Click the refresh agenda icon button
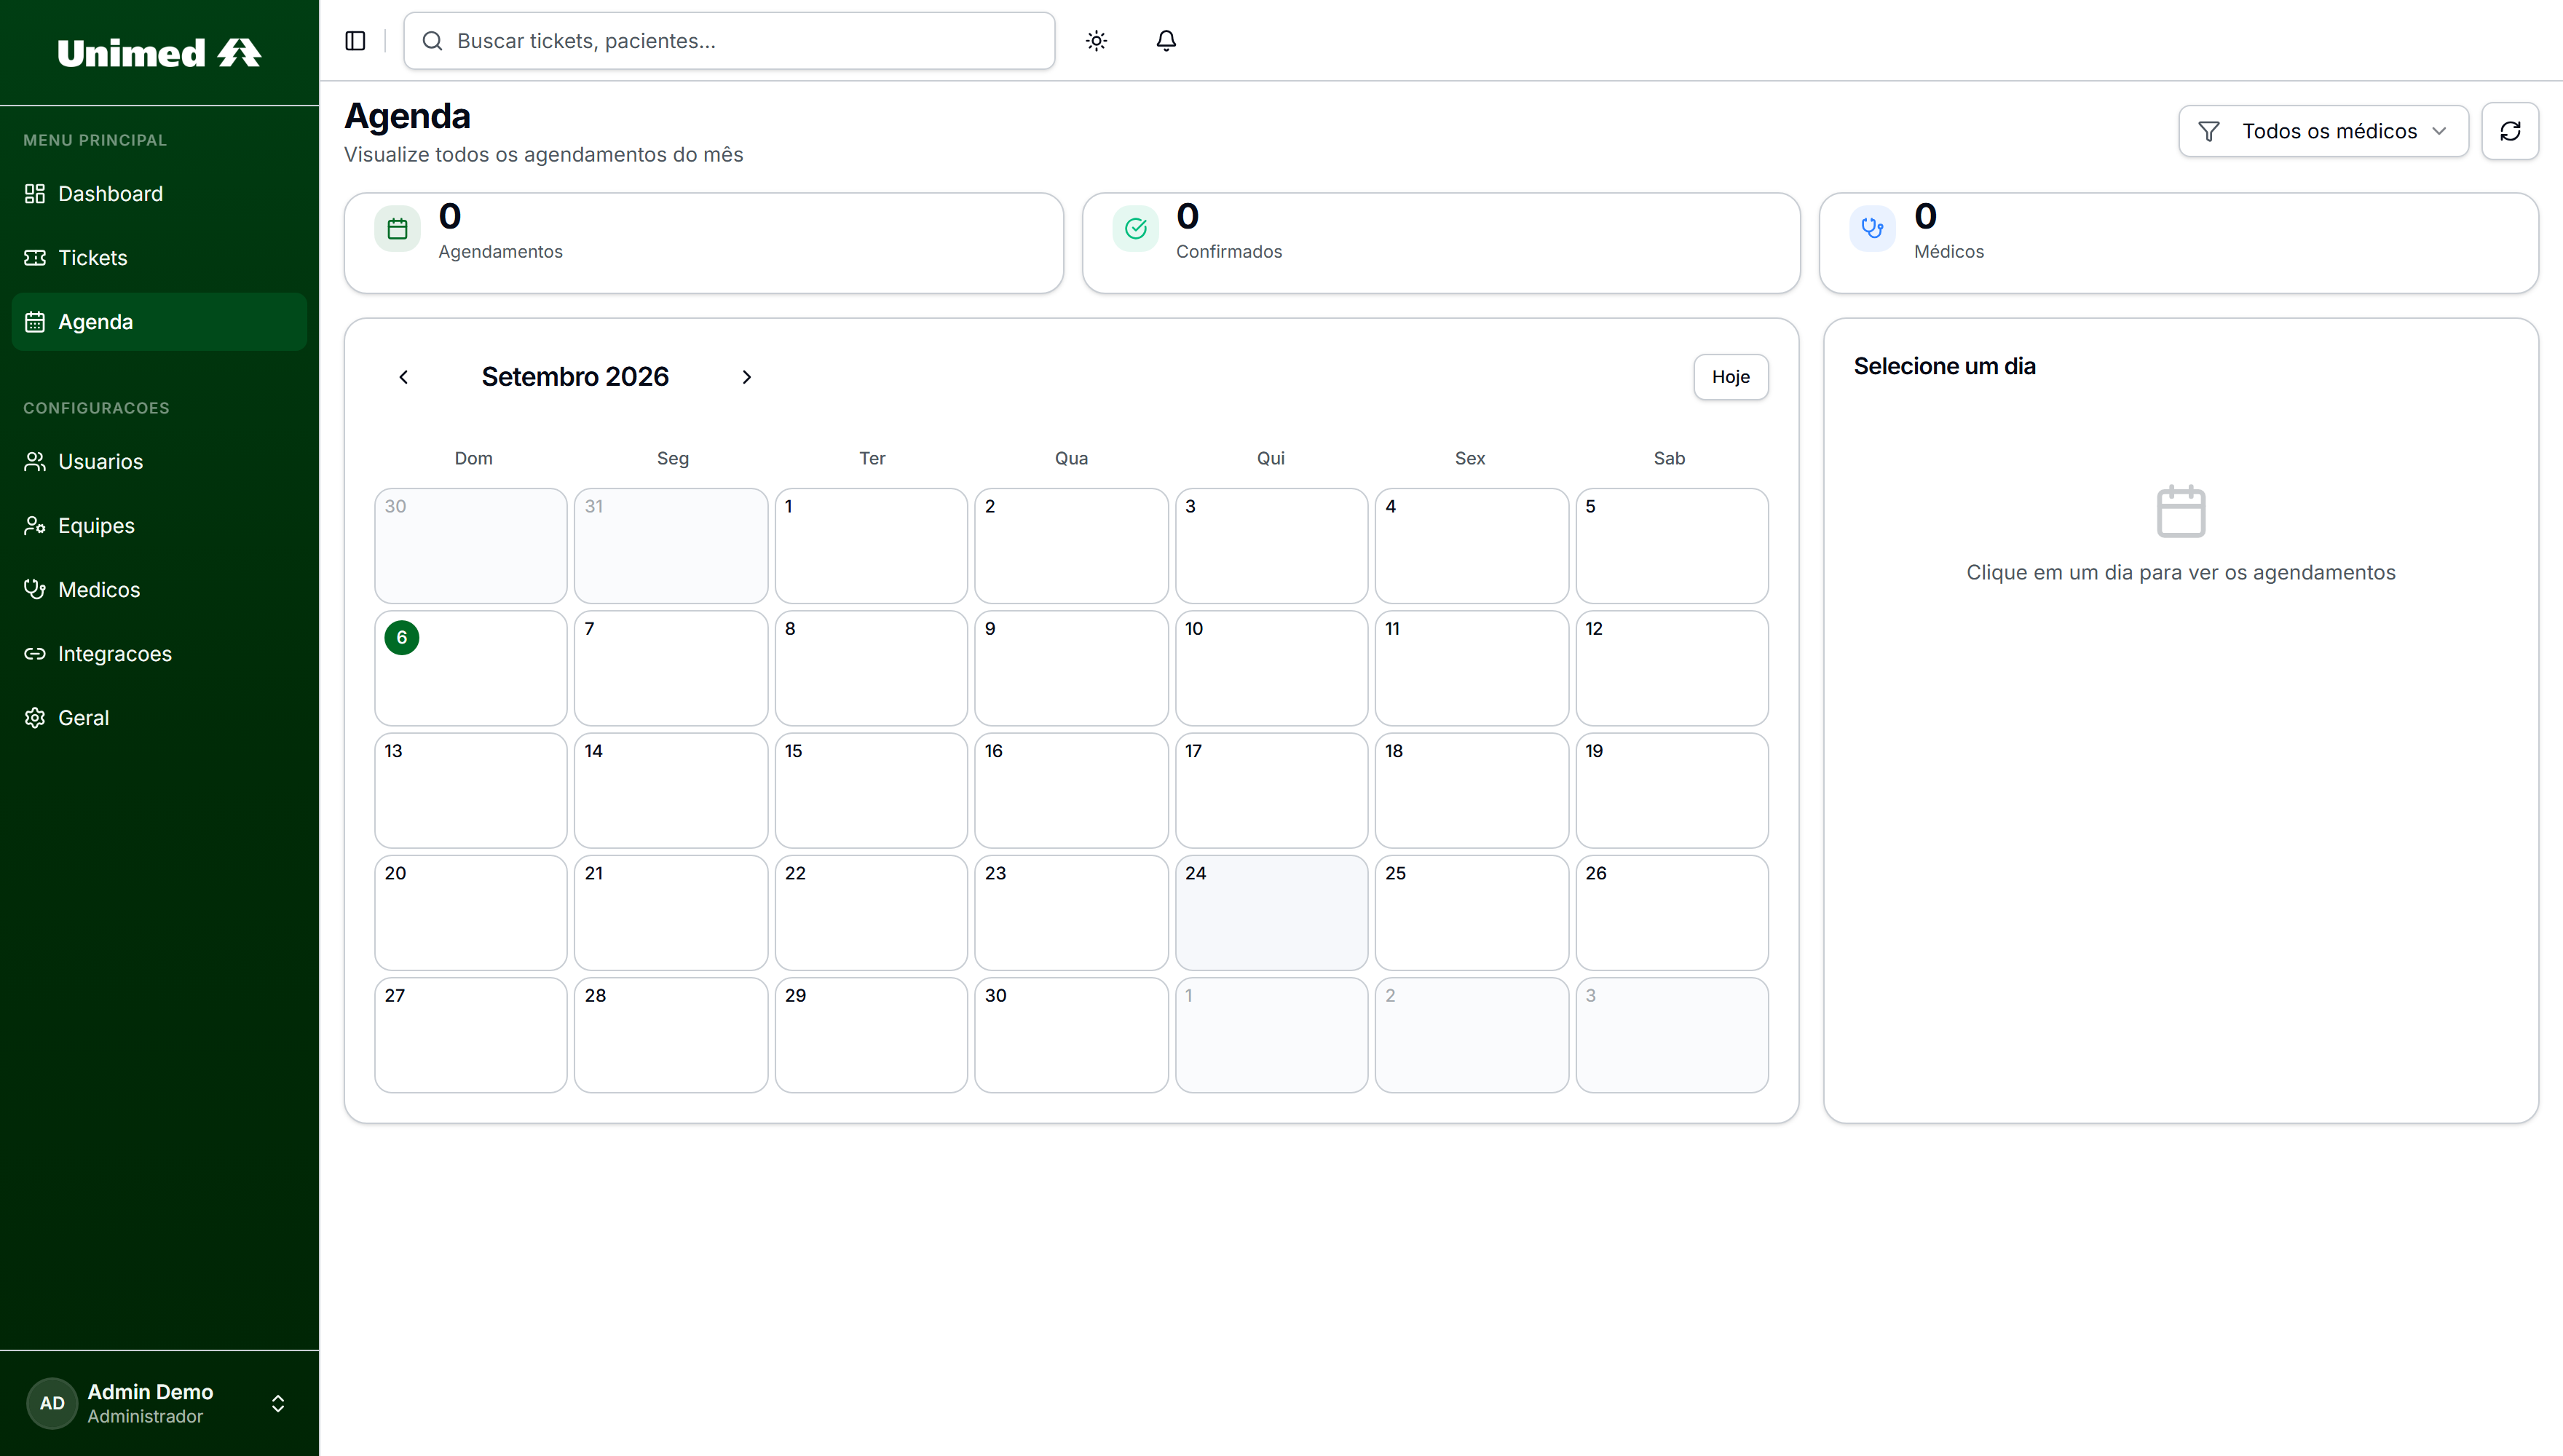 pyautogui.click(x=2510, y=131)
